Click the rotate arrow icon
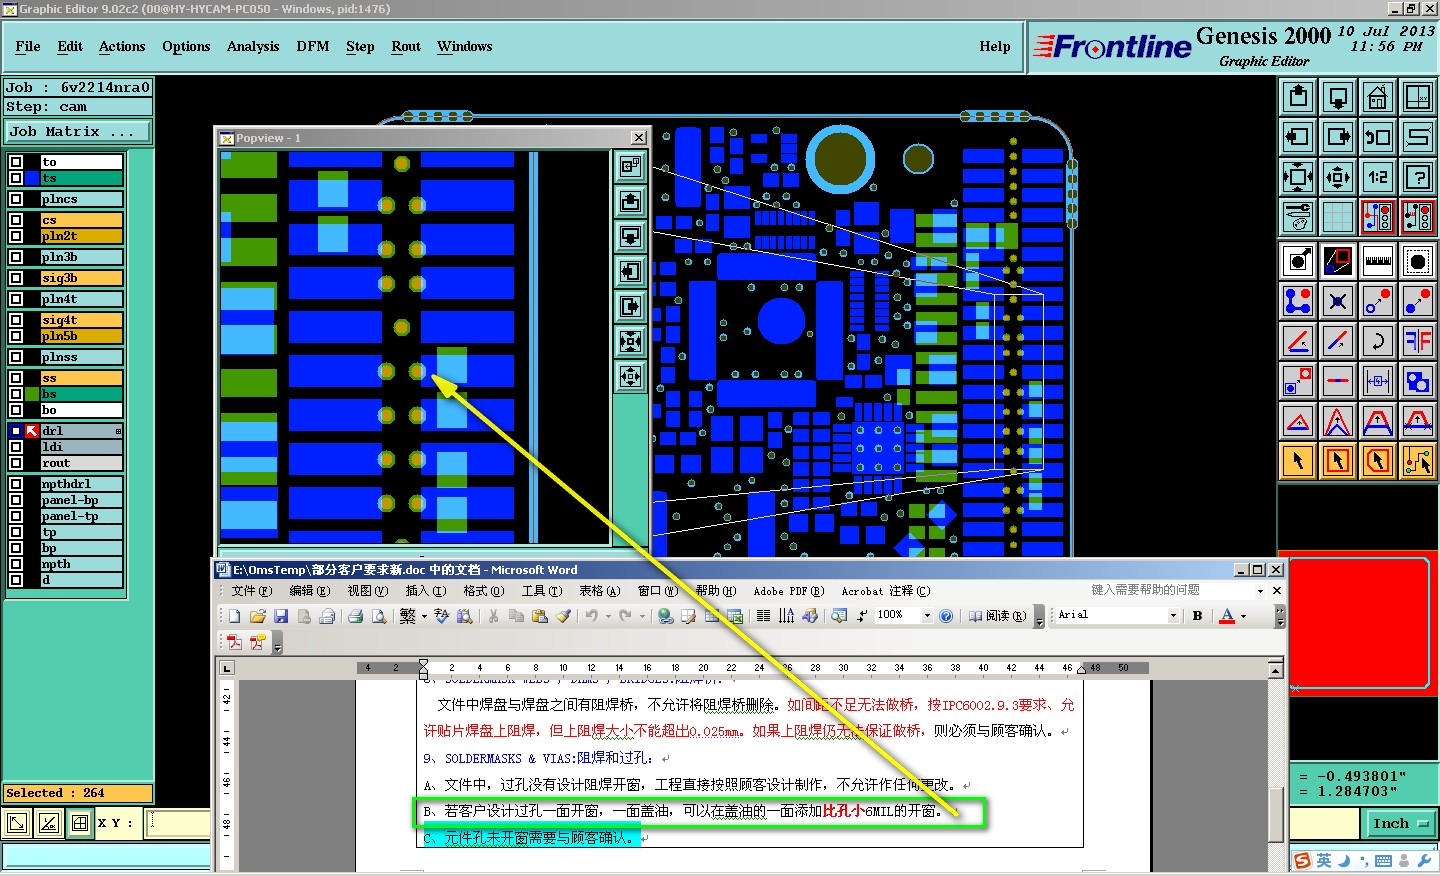Screen dimensions: 1440x876 1378,341
